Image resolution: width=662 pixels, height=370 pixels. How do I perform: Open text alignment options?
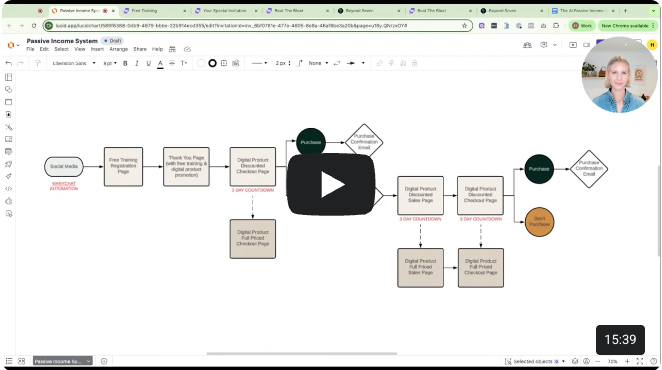[x=172, y=63]
